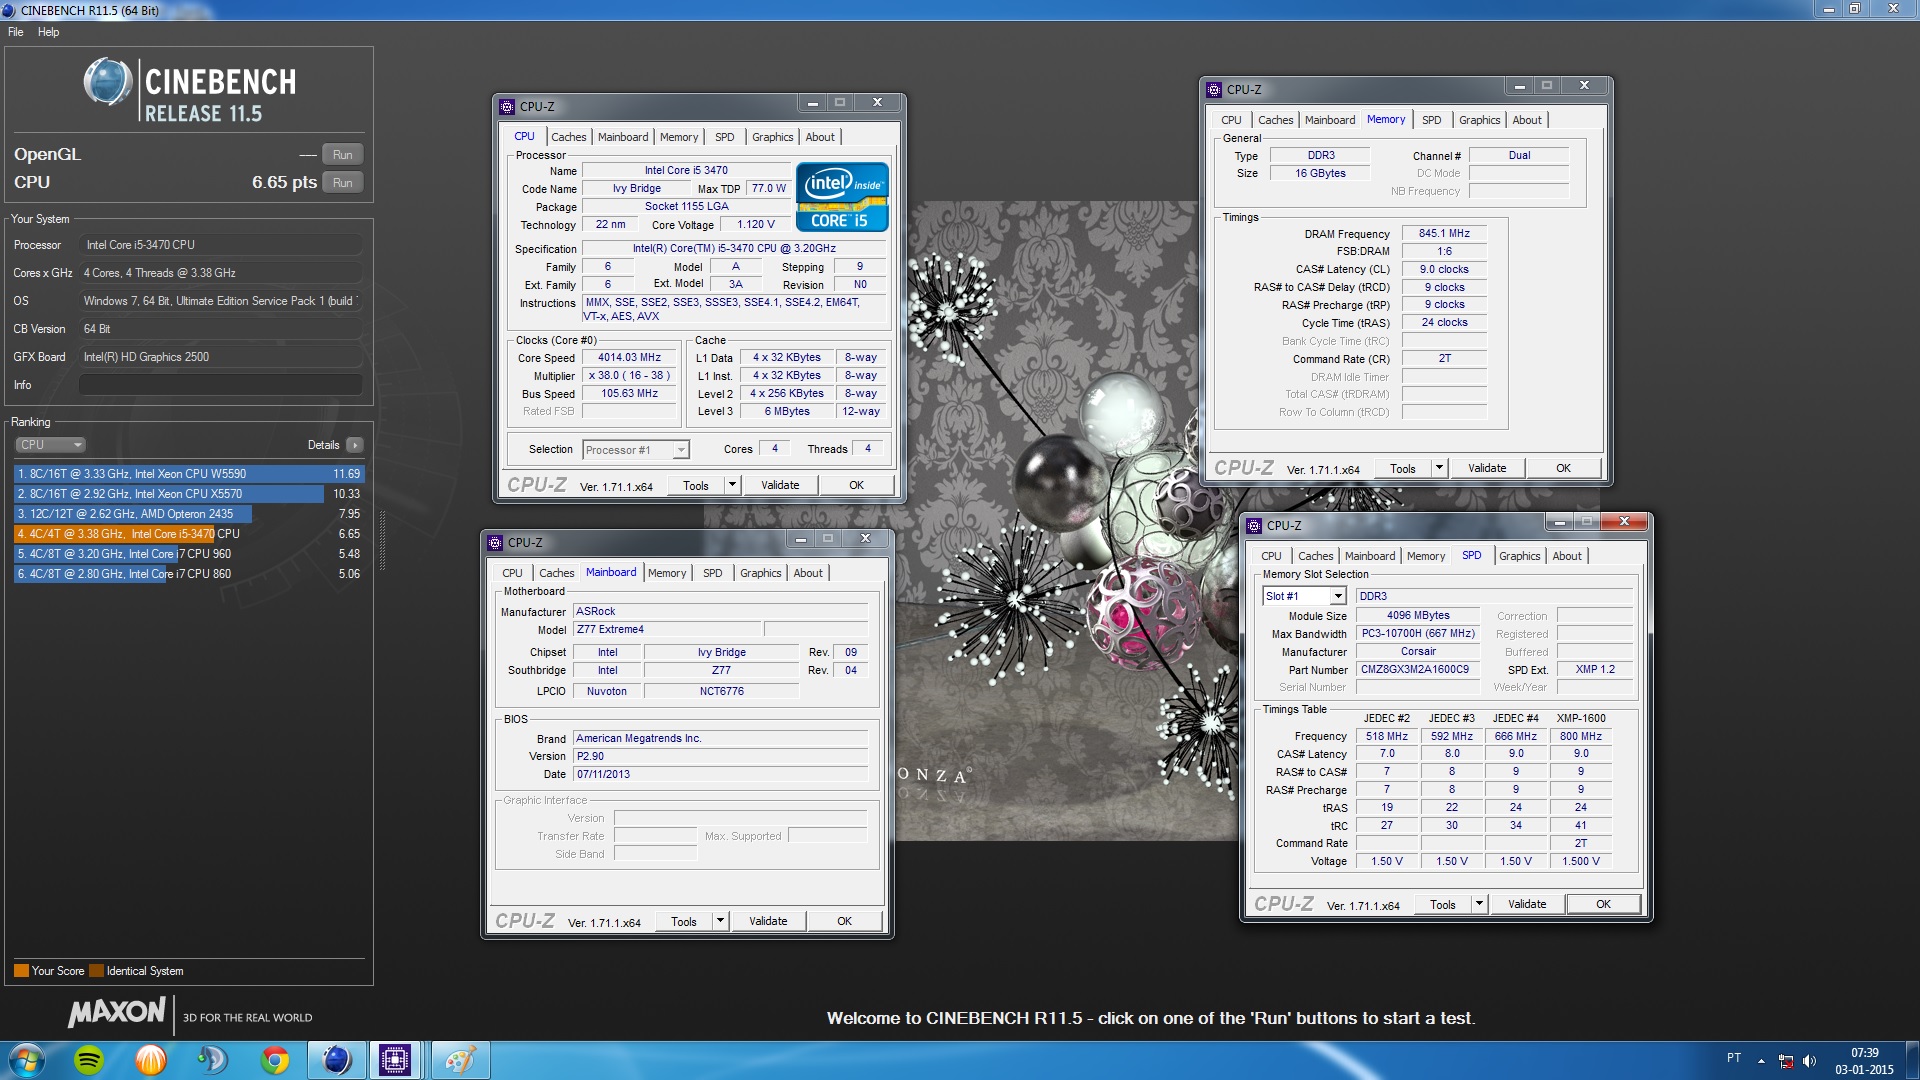Click the DRAM Frequency value 845.1 MHz
Screen dimensions: 1920x1080
[1444, 233]
